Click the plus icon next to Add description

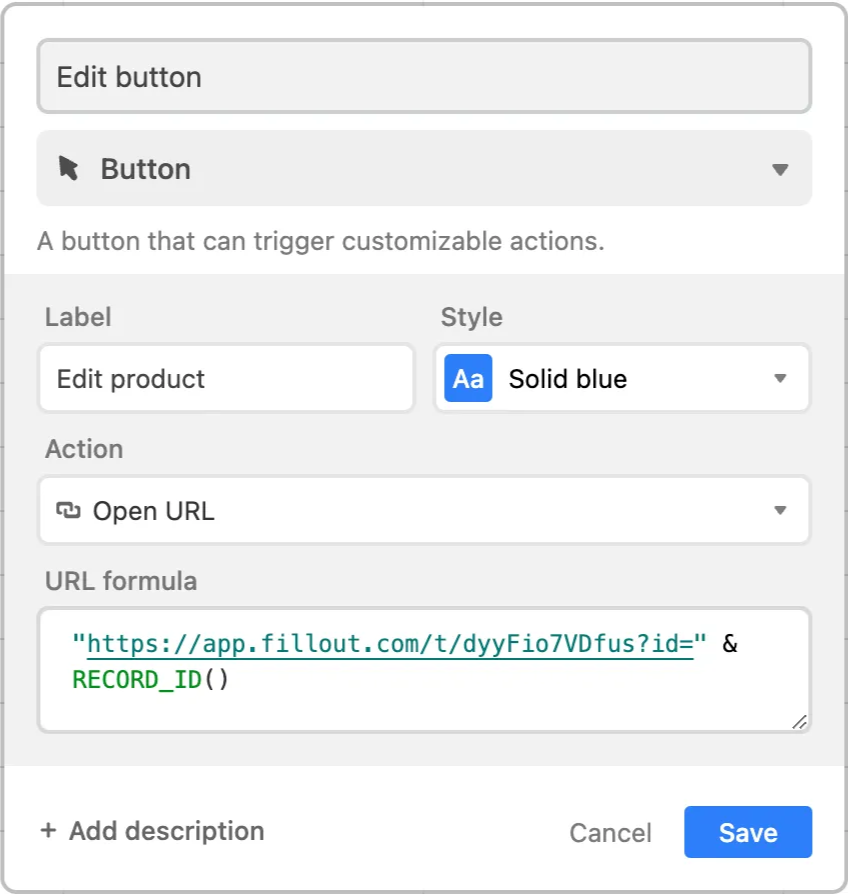(x=48, y=831)
